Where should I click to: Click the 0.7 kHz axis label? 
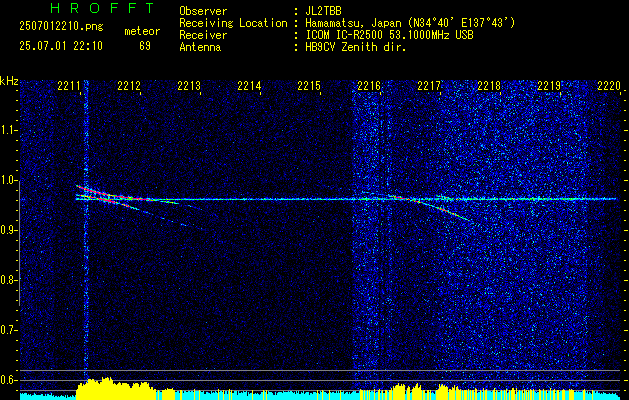8,330
